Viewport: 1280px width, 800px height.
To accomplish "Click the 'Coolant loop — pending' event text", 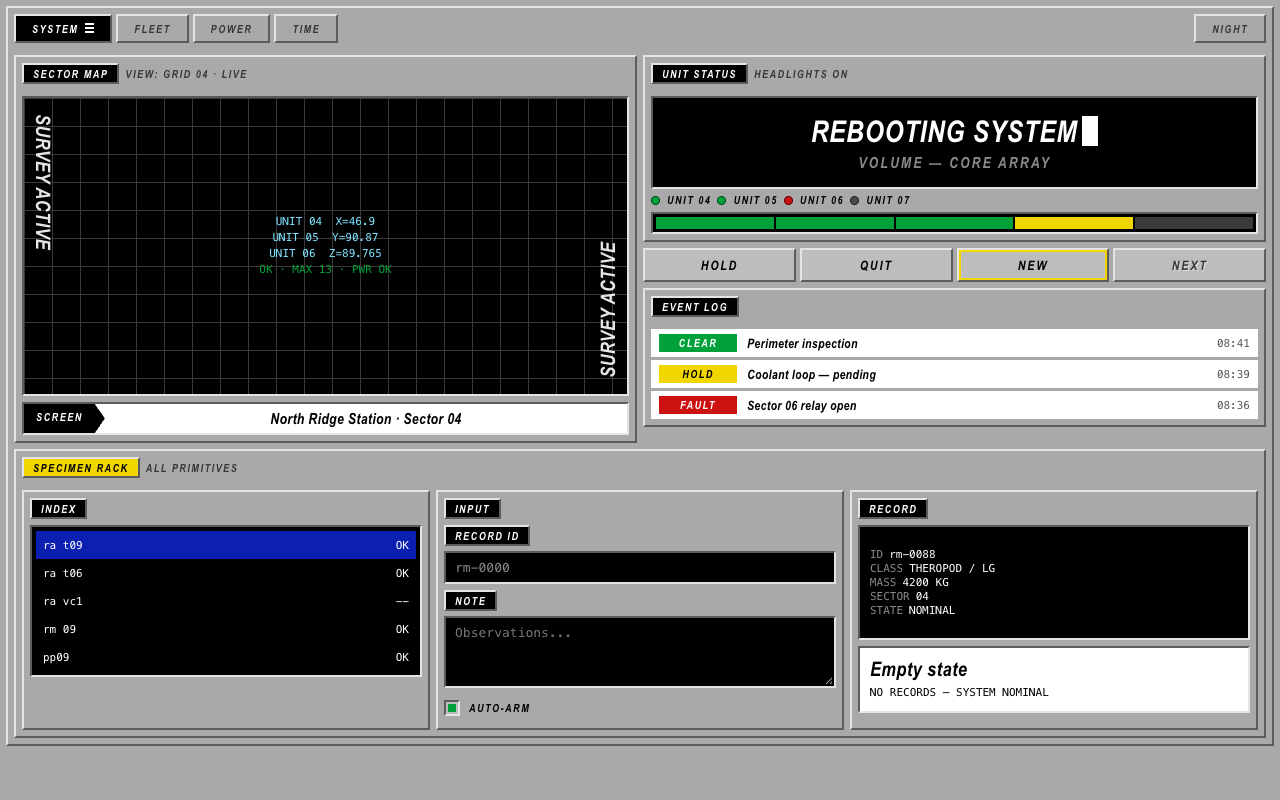I will coord(811,374).
